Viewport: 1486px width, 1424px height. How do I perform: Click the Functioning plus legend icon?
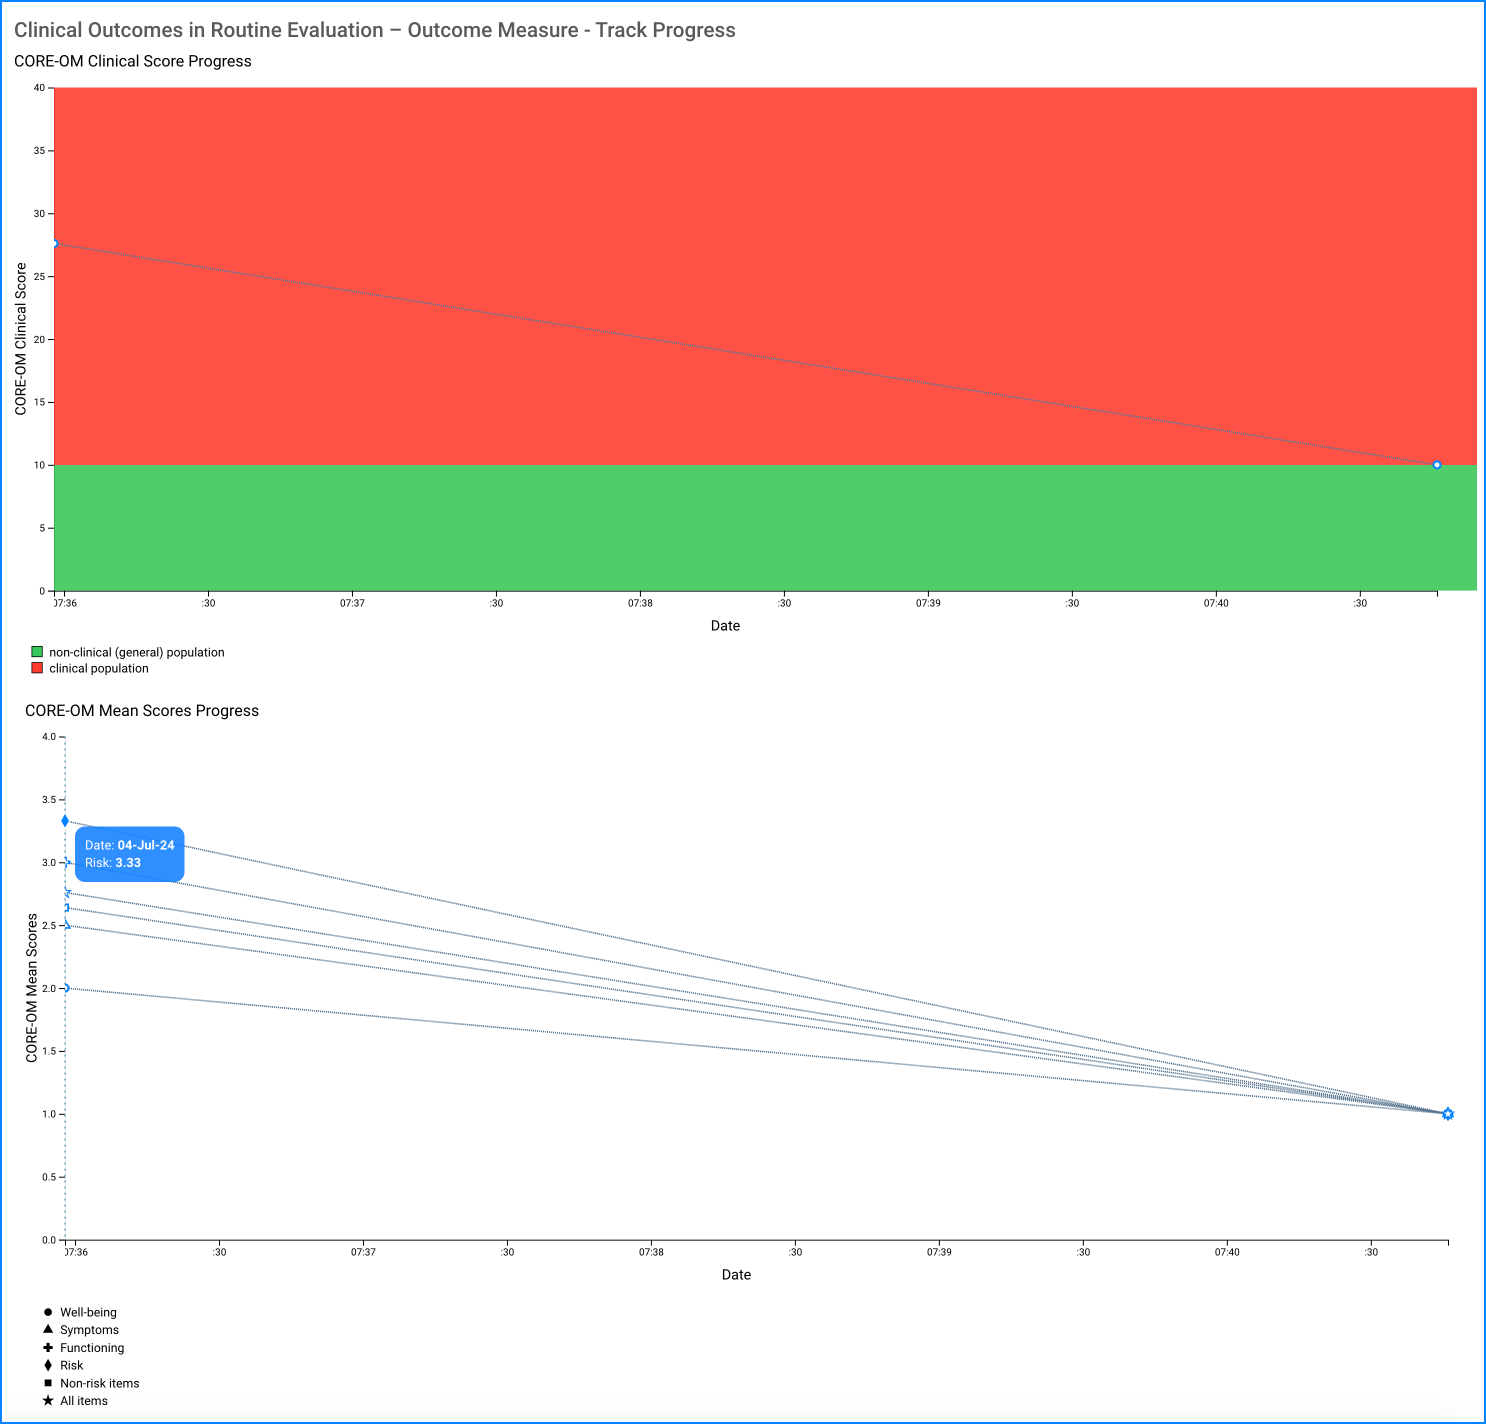coord(48,1347)
